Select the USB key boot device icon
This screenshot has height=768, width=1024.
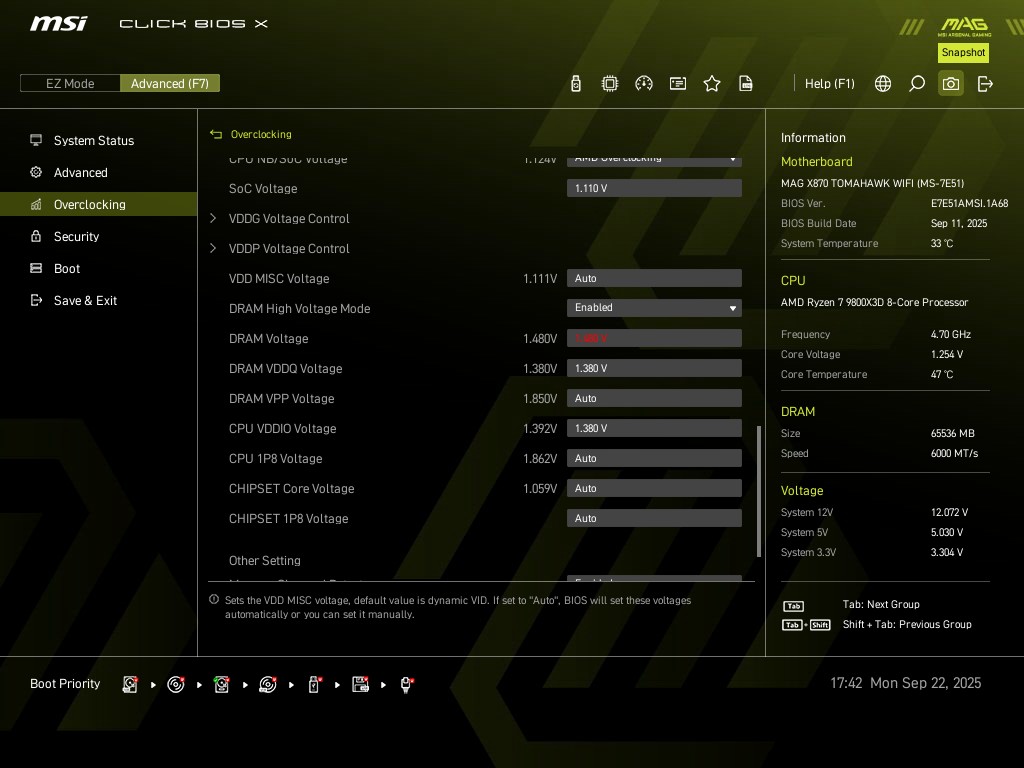click(x=314, y=684)
